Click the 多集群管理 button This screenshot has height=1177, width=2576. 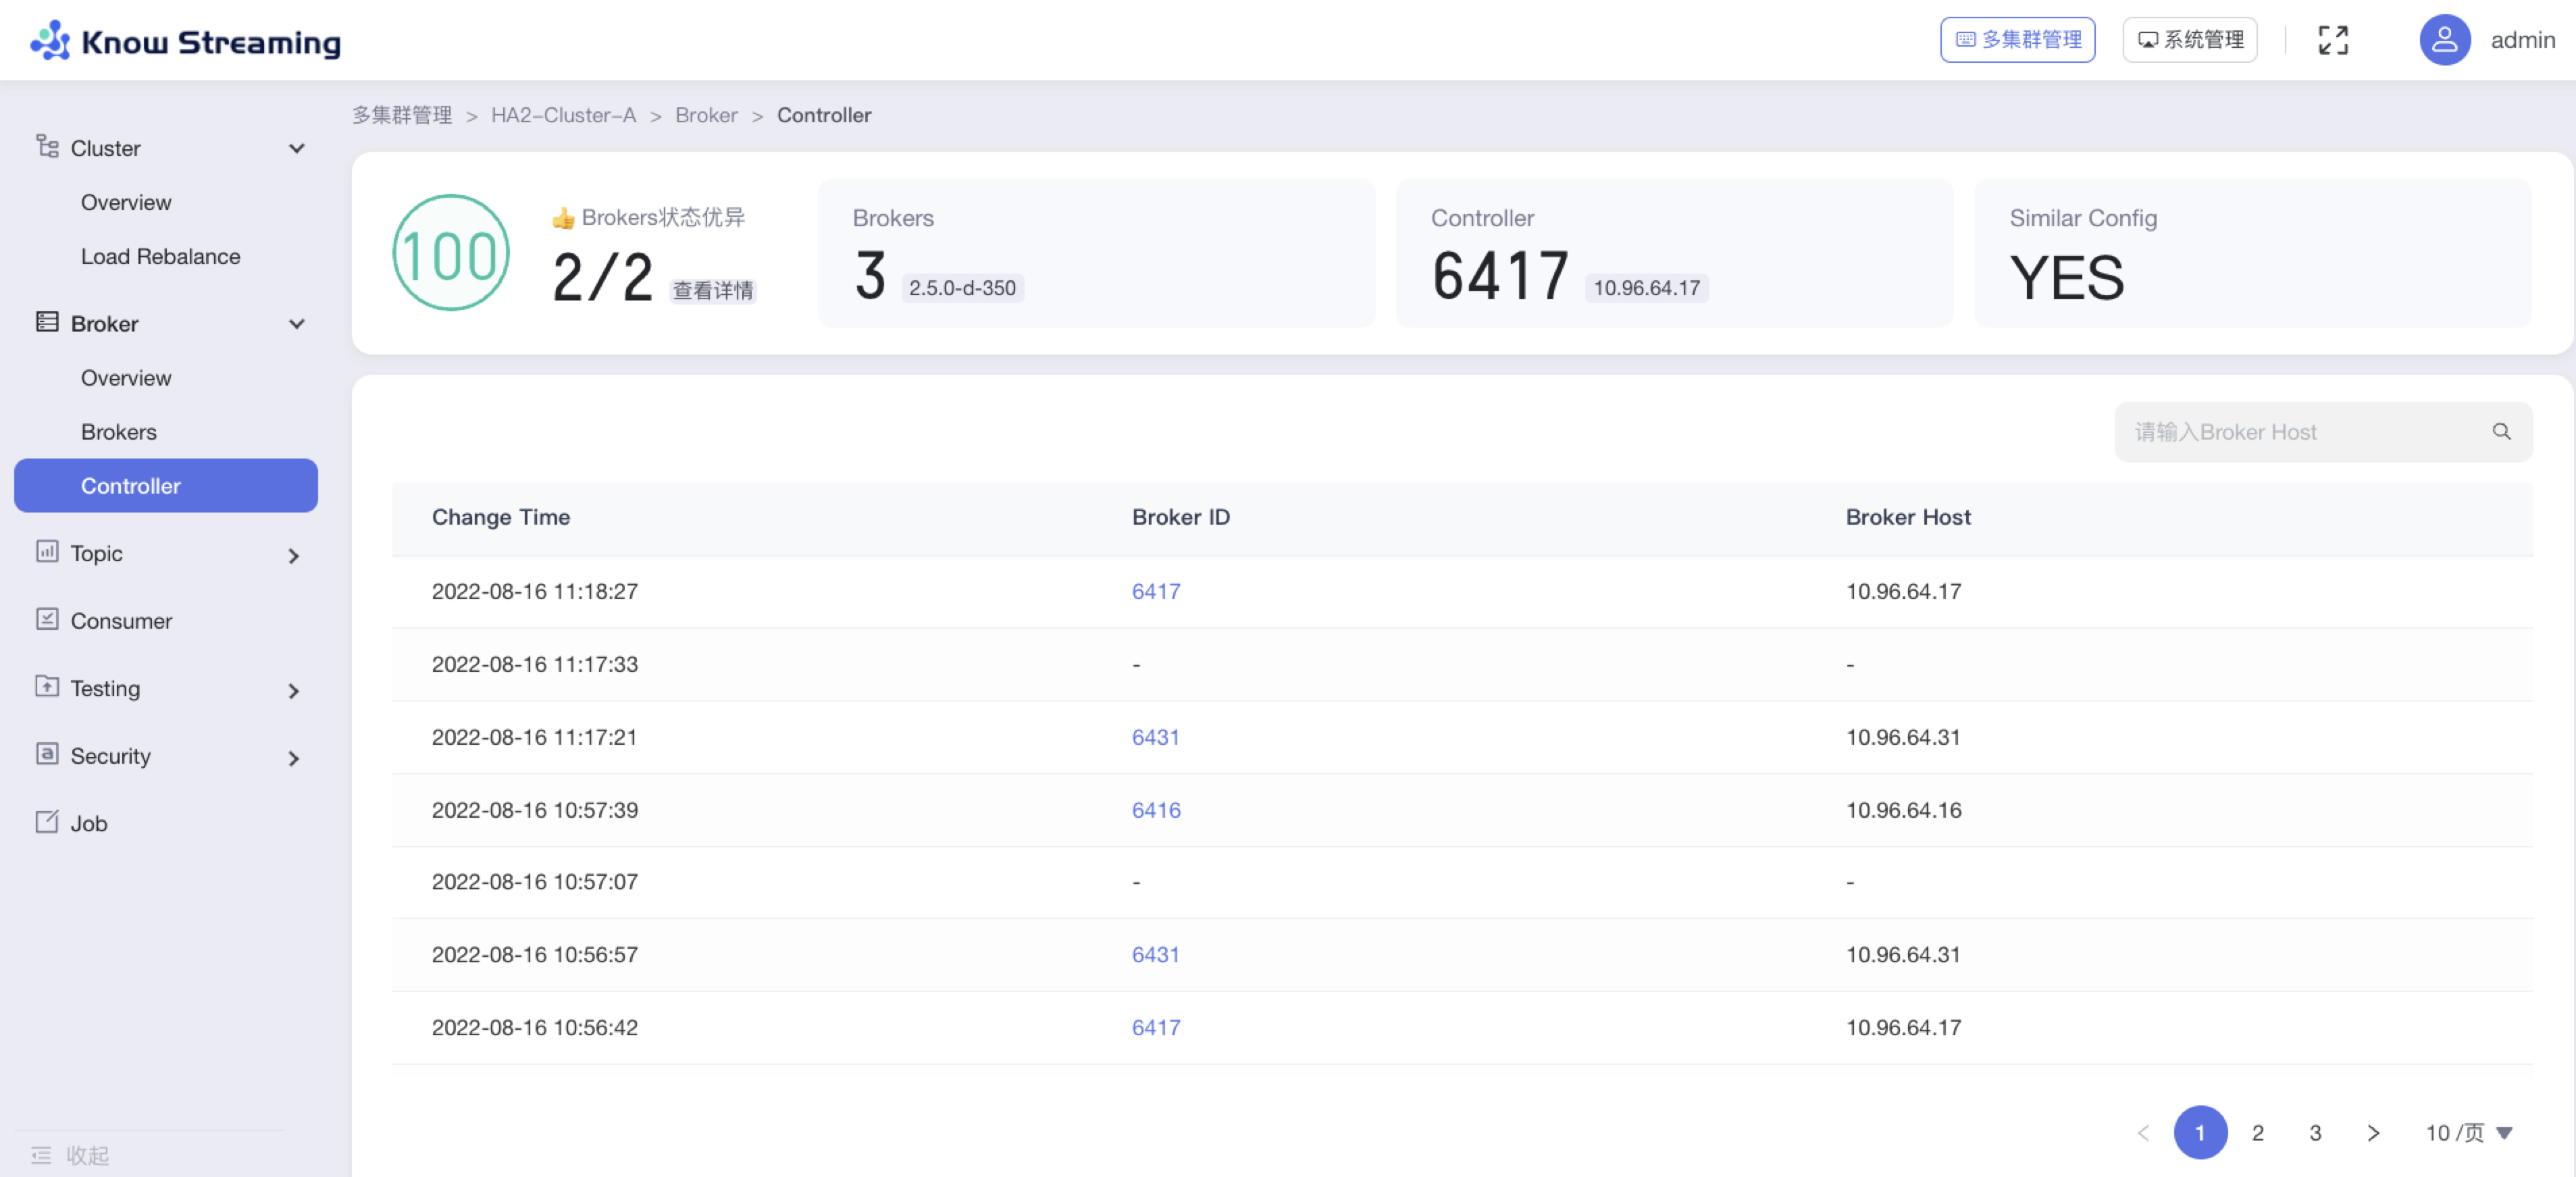(2017, 40)
